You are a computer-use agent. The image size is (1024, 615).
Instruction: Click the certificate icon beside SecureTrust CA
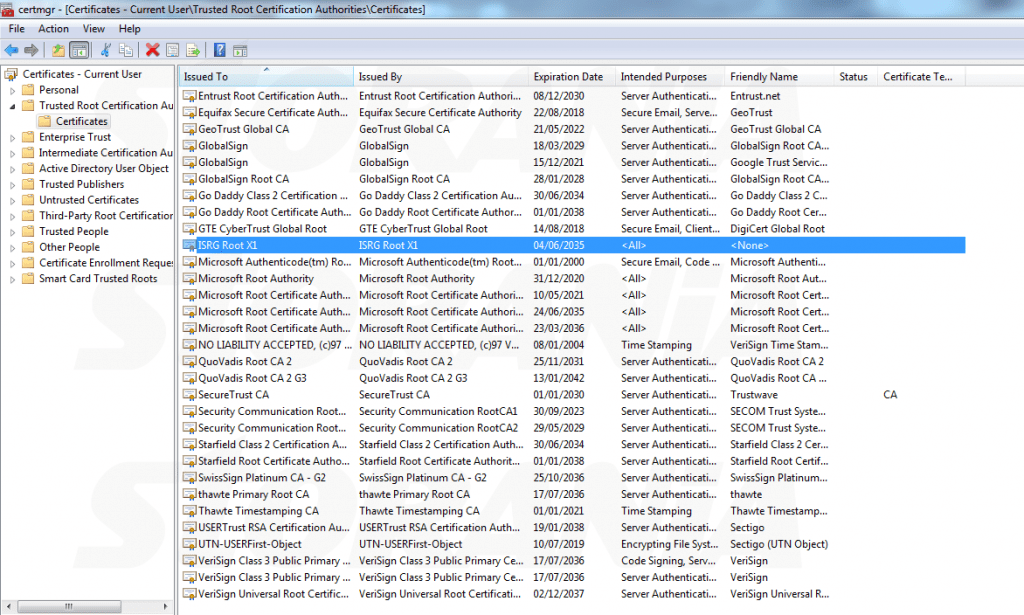[x=190, y=395]
